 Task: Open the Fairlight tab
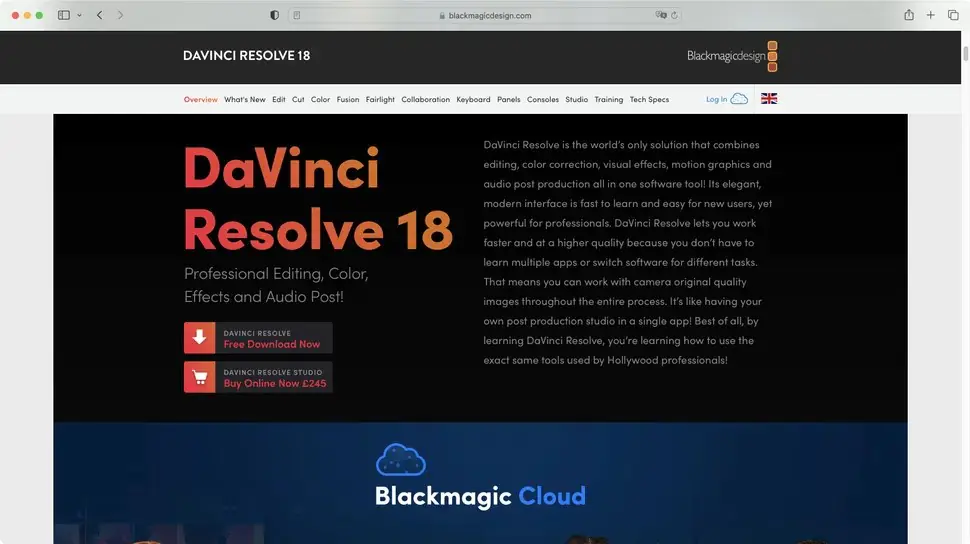tap(380, 100)
